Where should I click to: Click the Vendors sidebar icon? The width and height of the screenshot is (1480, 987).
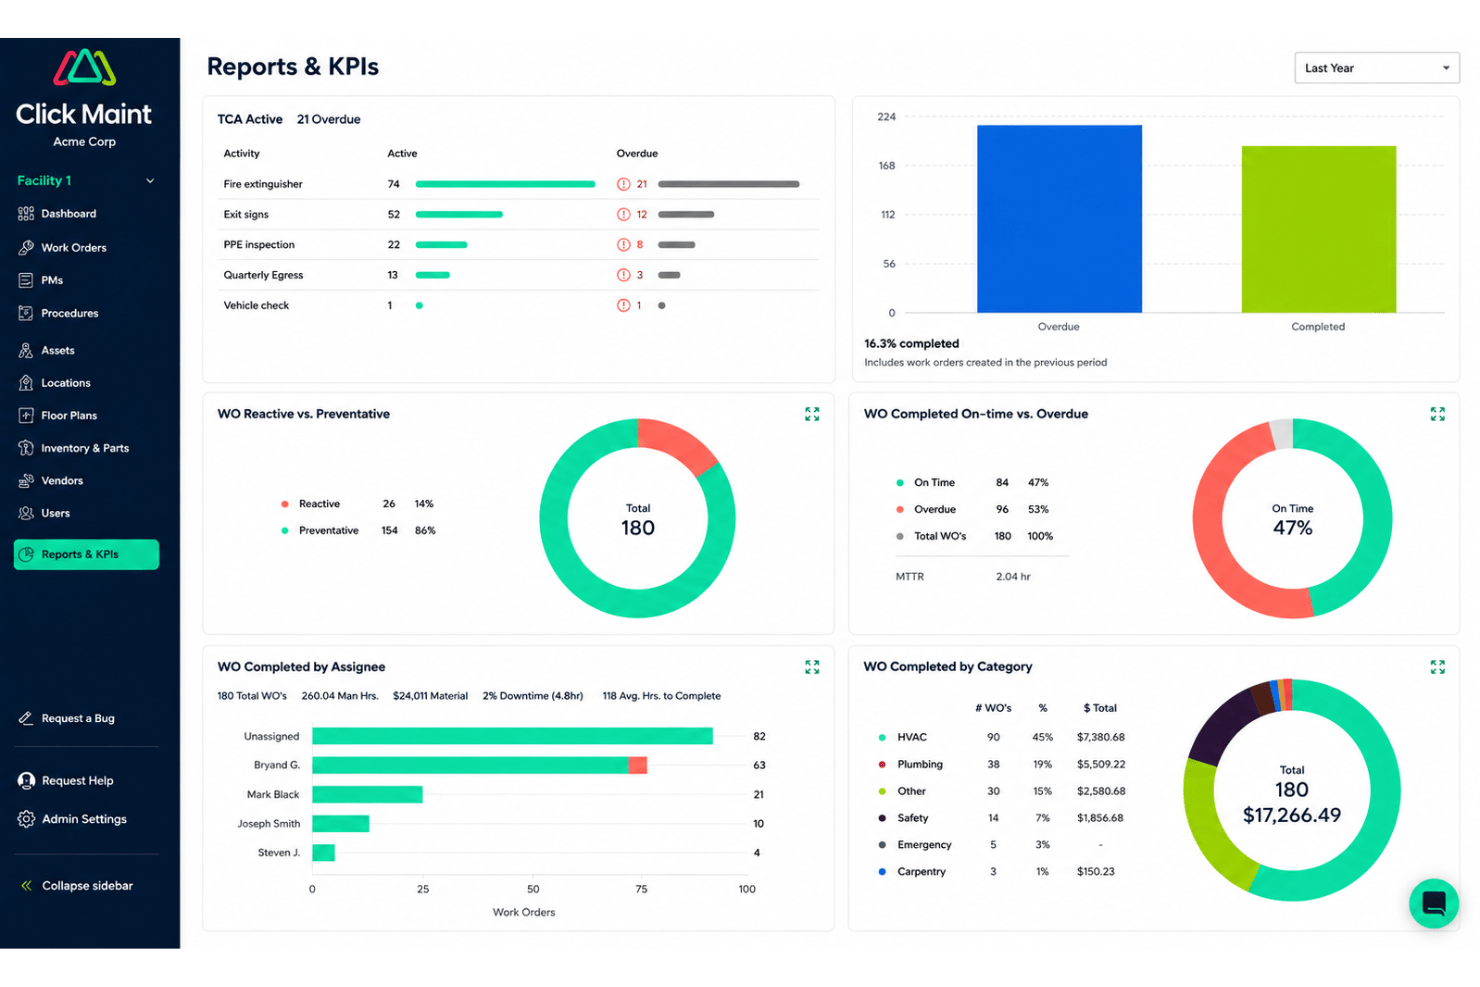point(26,481)
